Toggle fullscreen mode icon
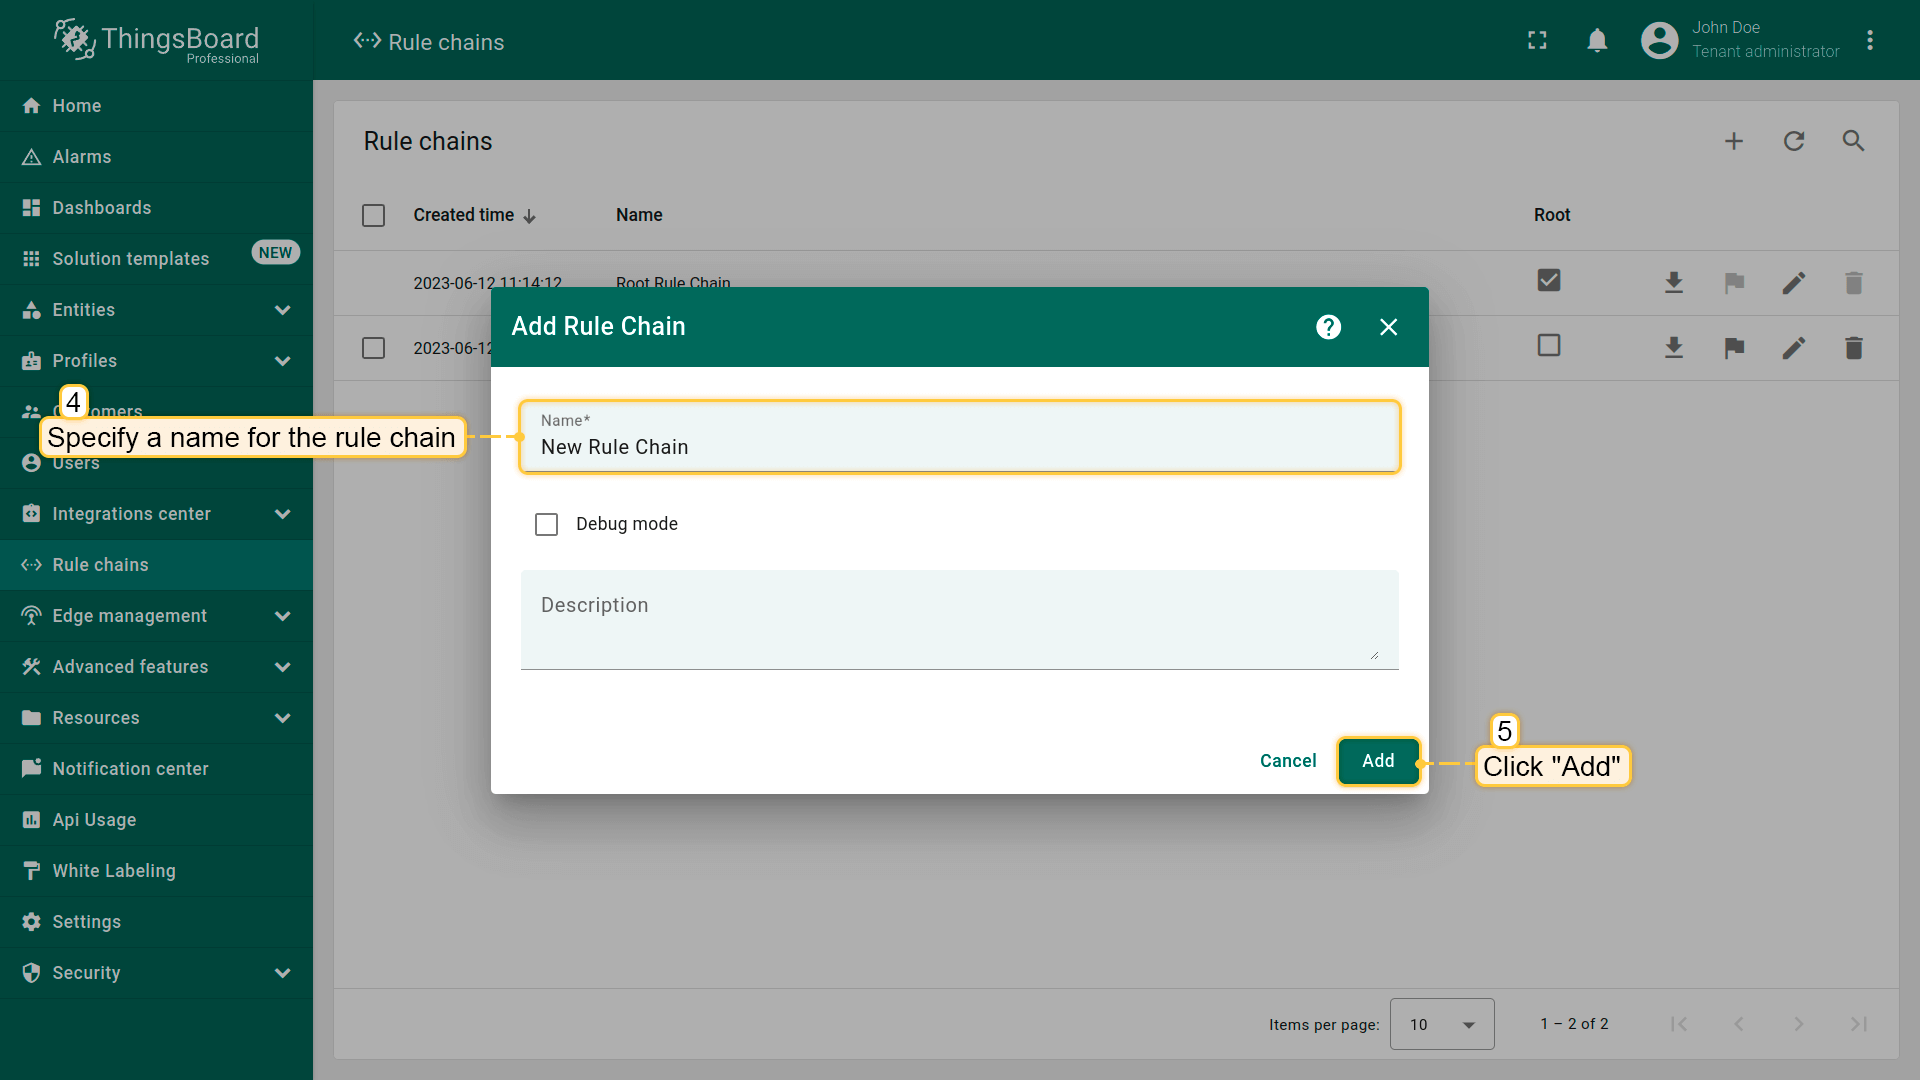Image resolution: width=1920 pixels, height=1080 pixels. 1537,40
